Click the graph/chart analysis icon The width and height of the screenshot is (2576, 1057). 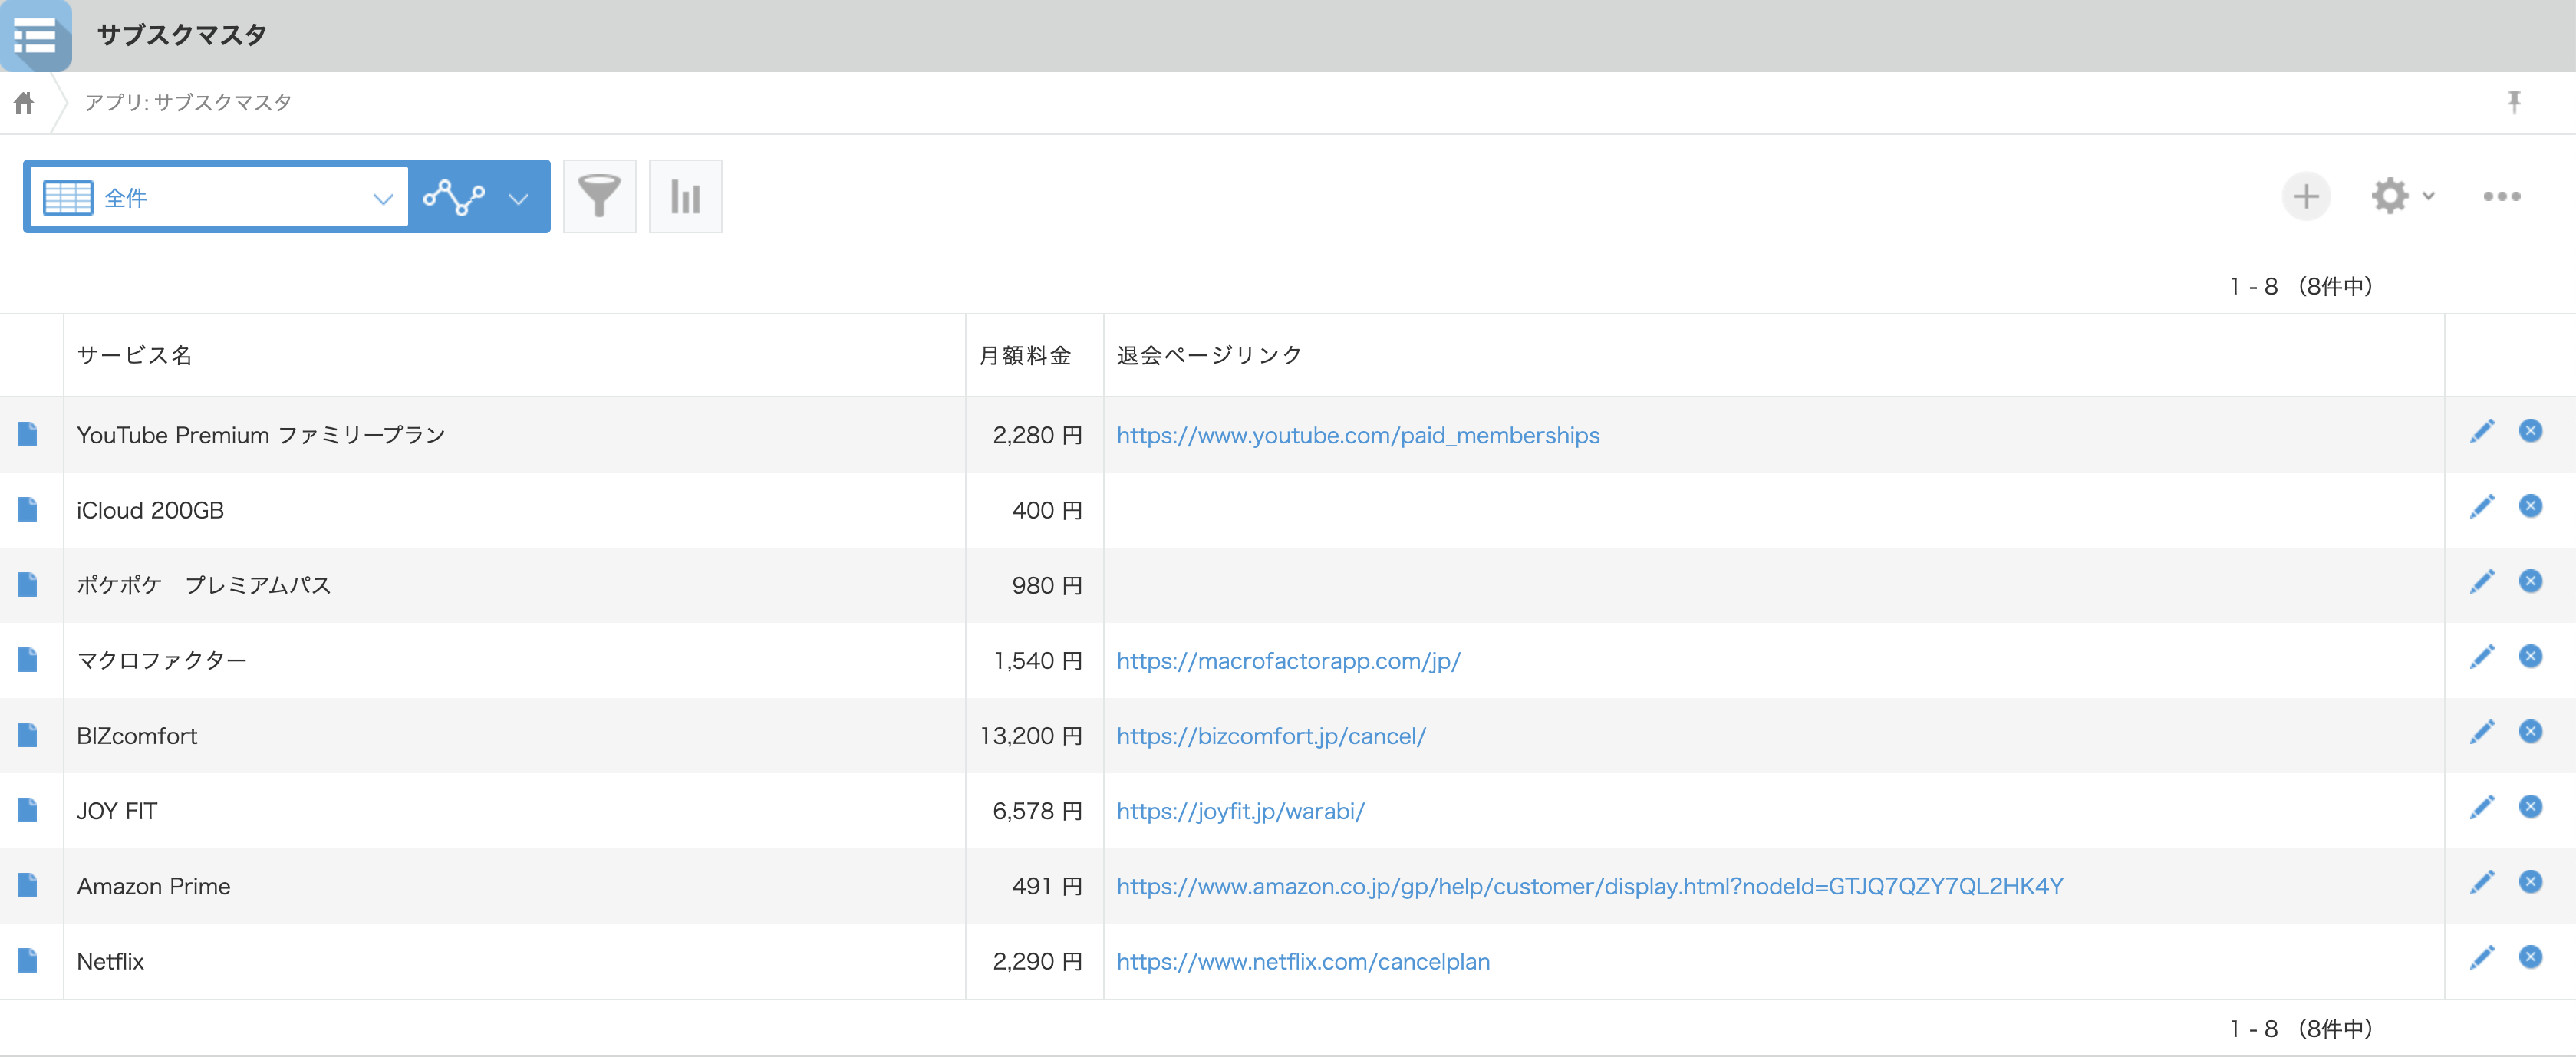click(455, 196)
